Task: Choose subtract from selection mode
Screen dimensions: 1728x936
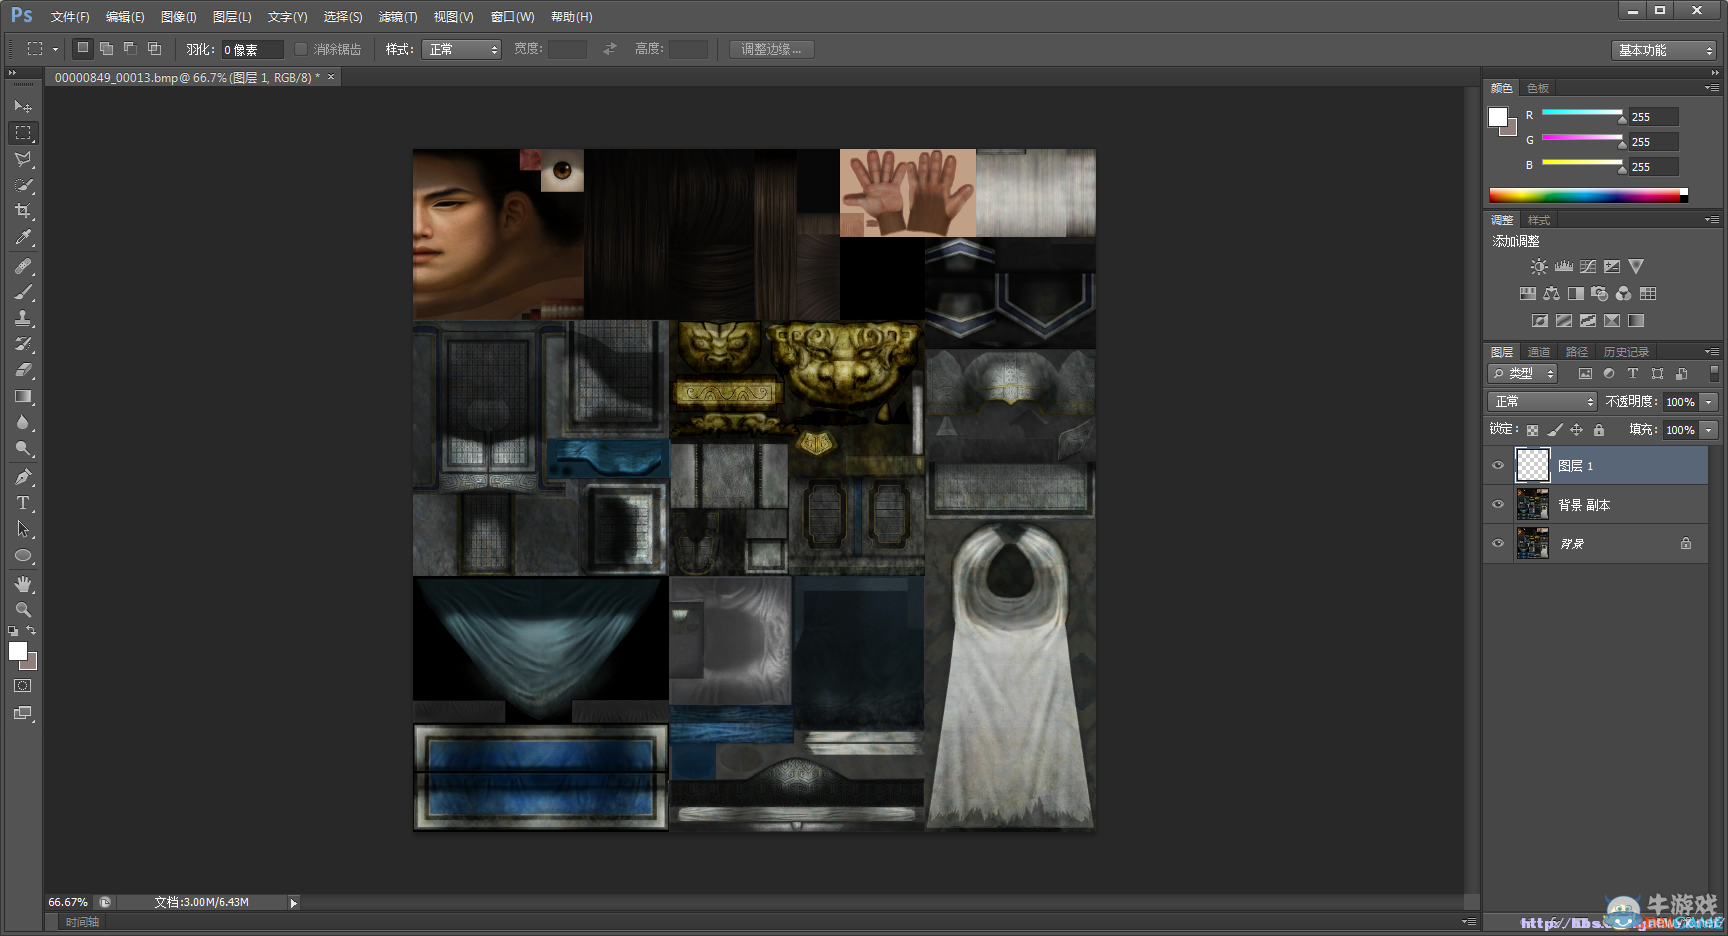Action: [x=130, y=48]
